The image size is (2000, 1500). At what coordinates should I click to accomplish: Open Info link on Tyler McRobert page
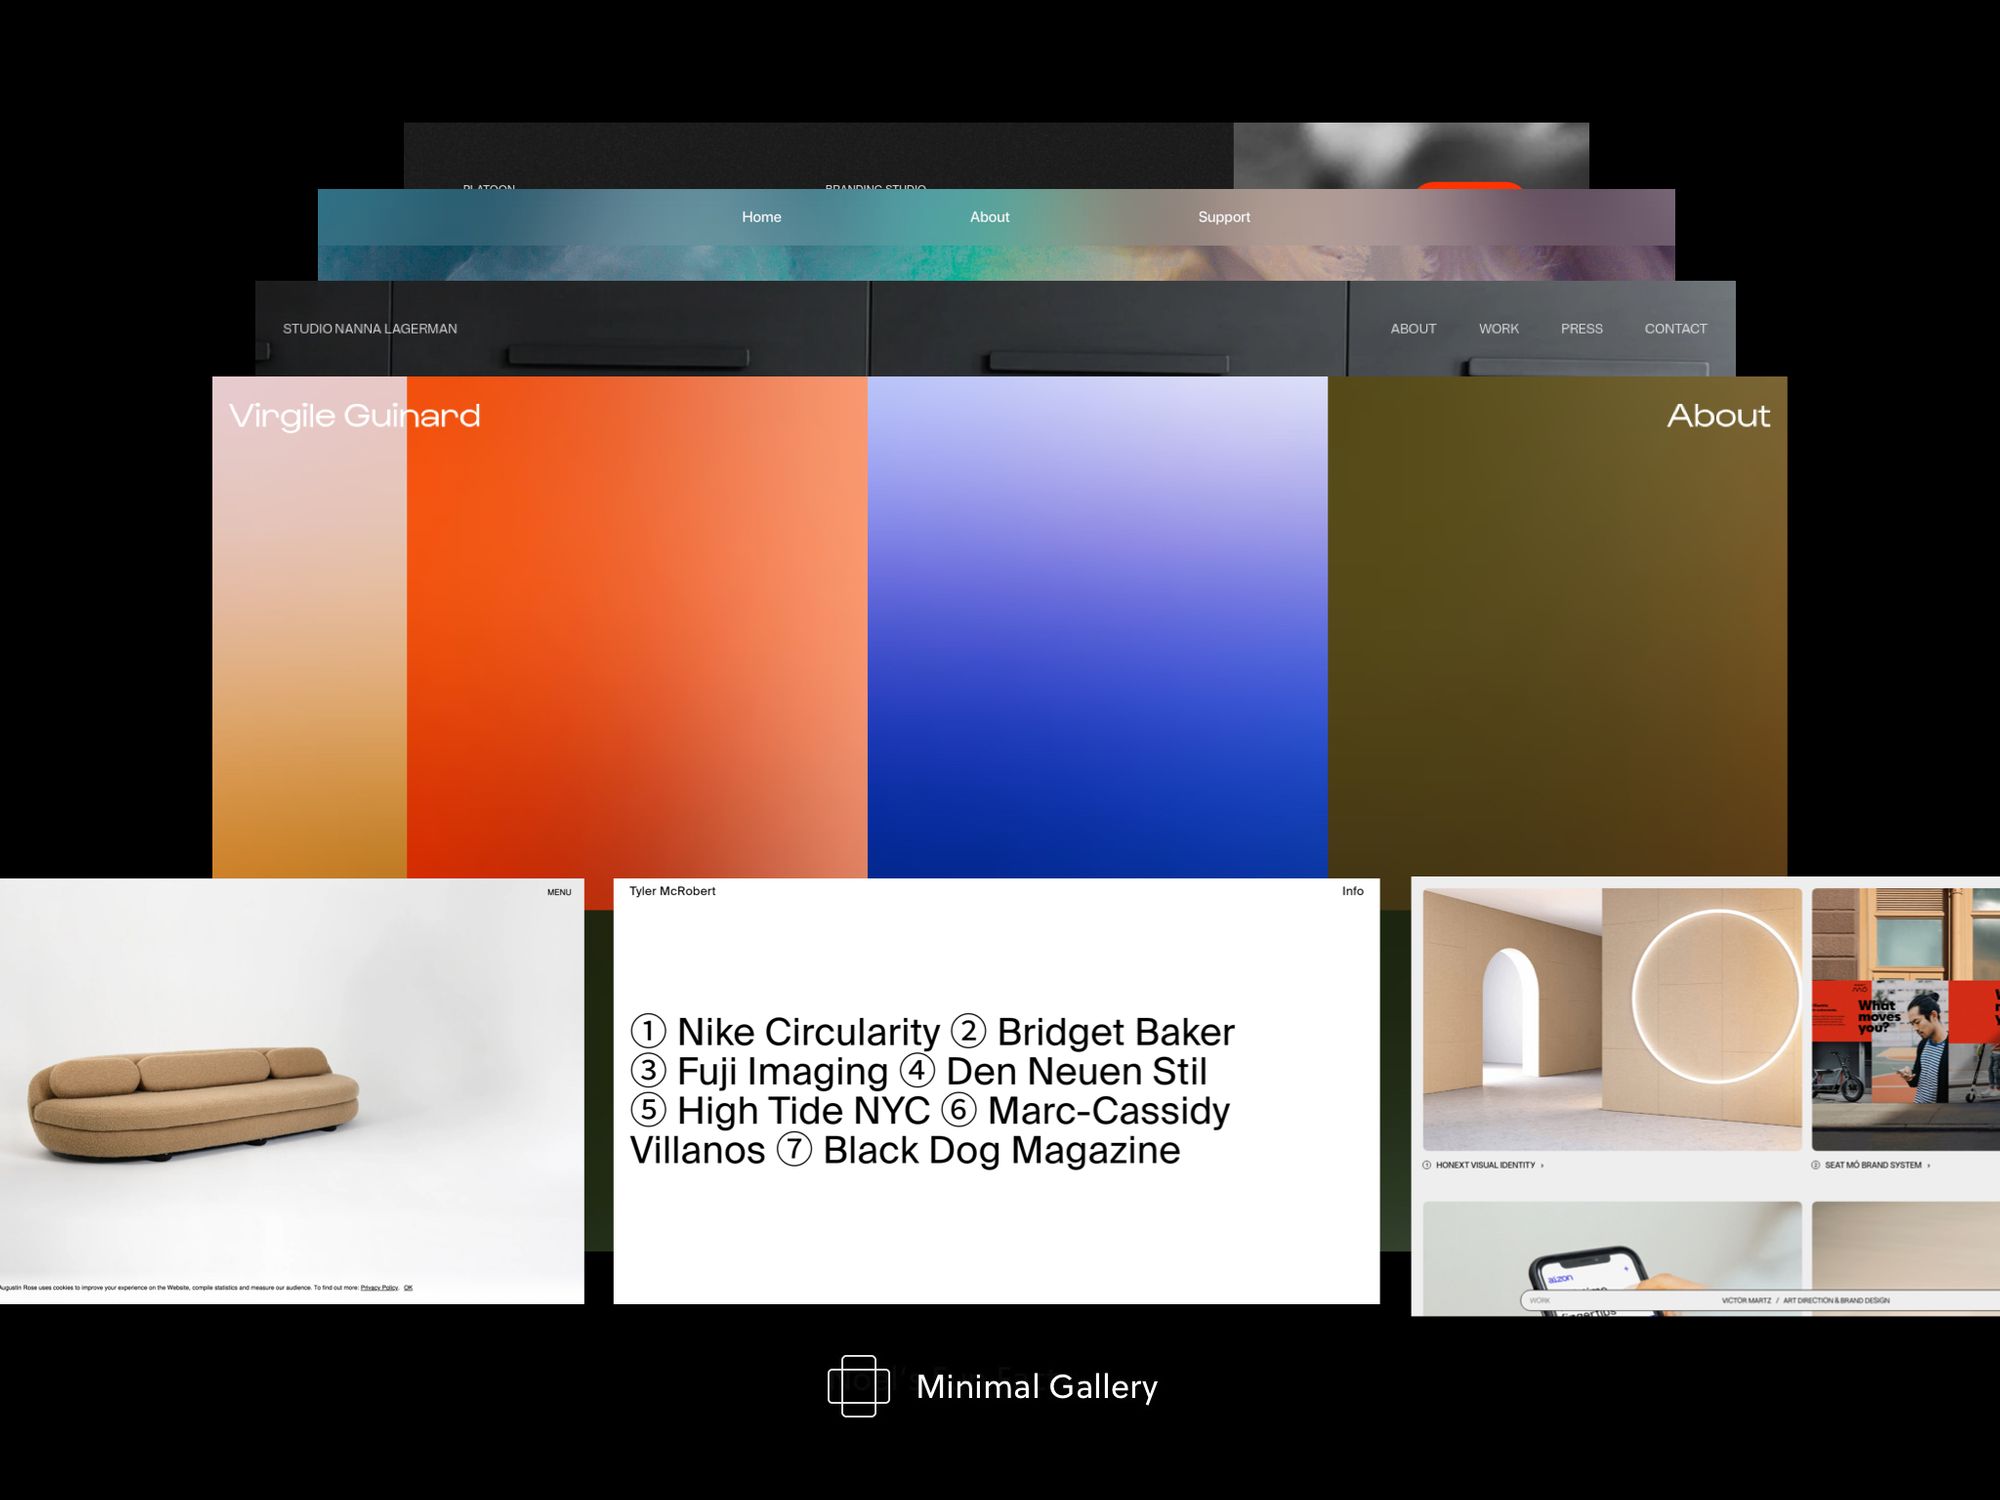pos(1352,891)
